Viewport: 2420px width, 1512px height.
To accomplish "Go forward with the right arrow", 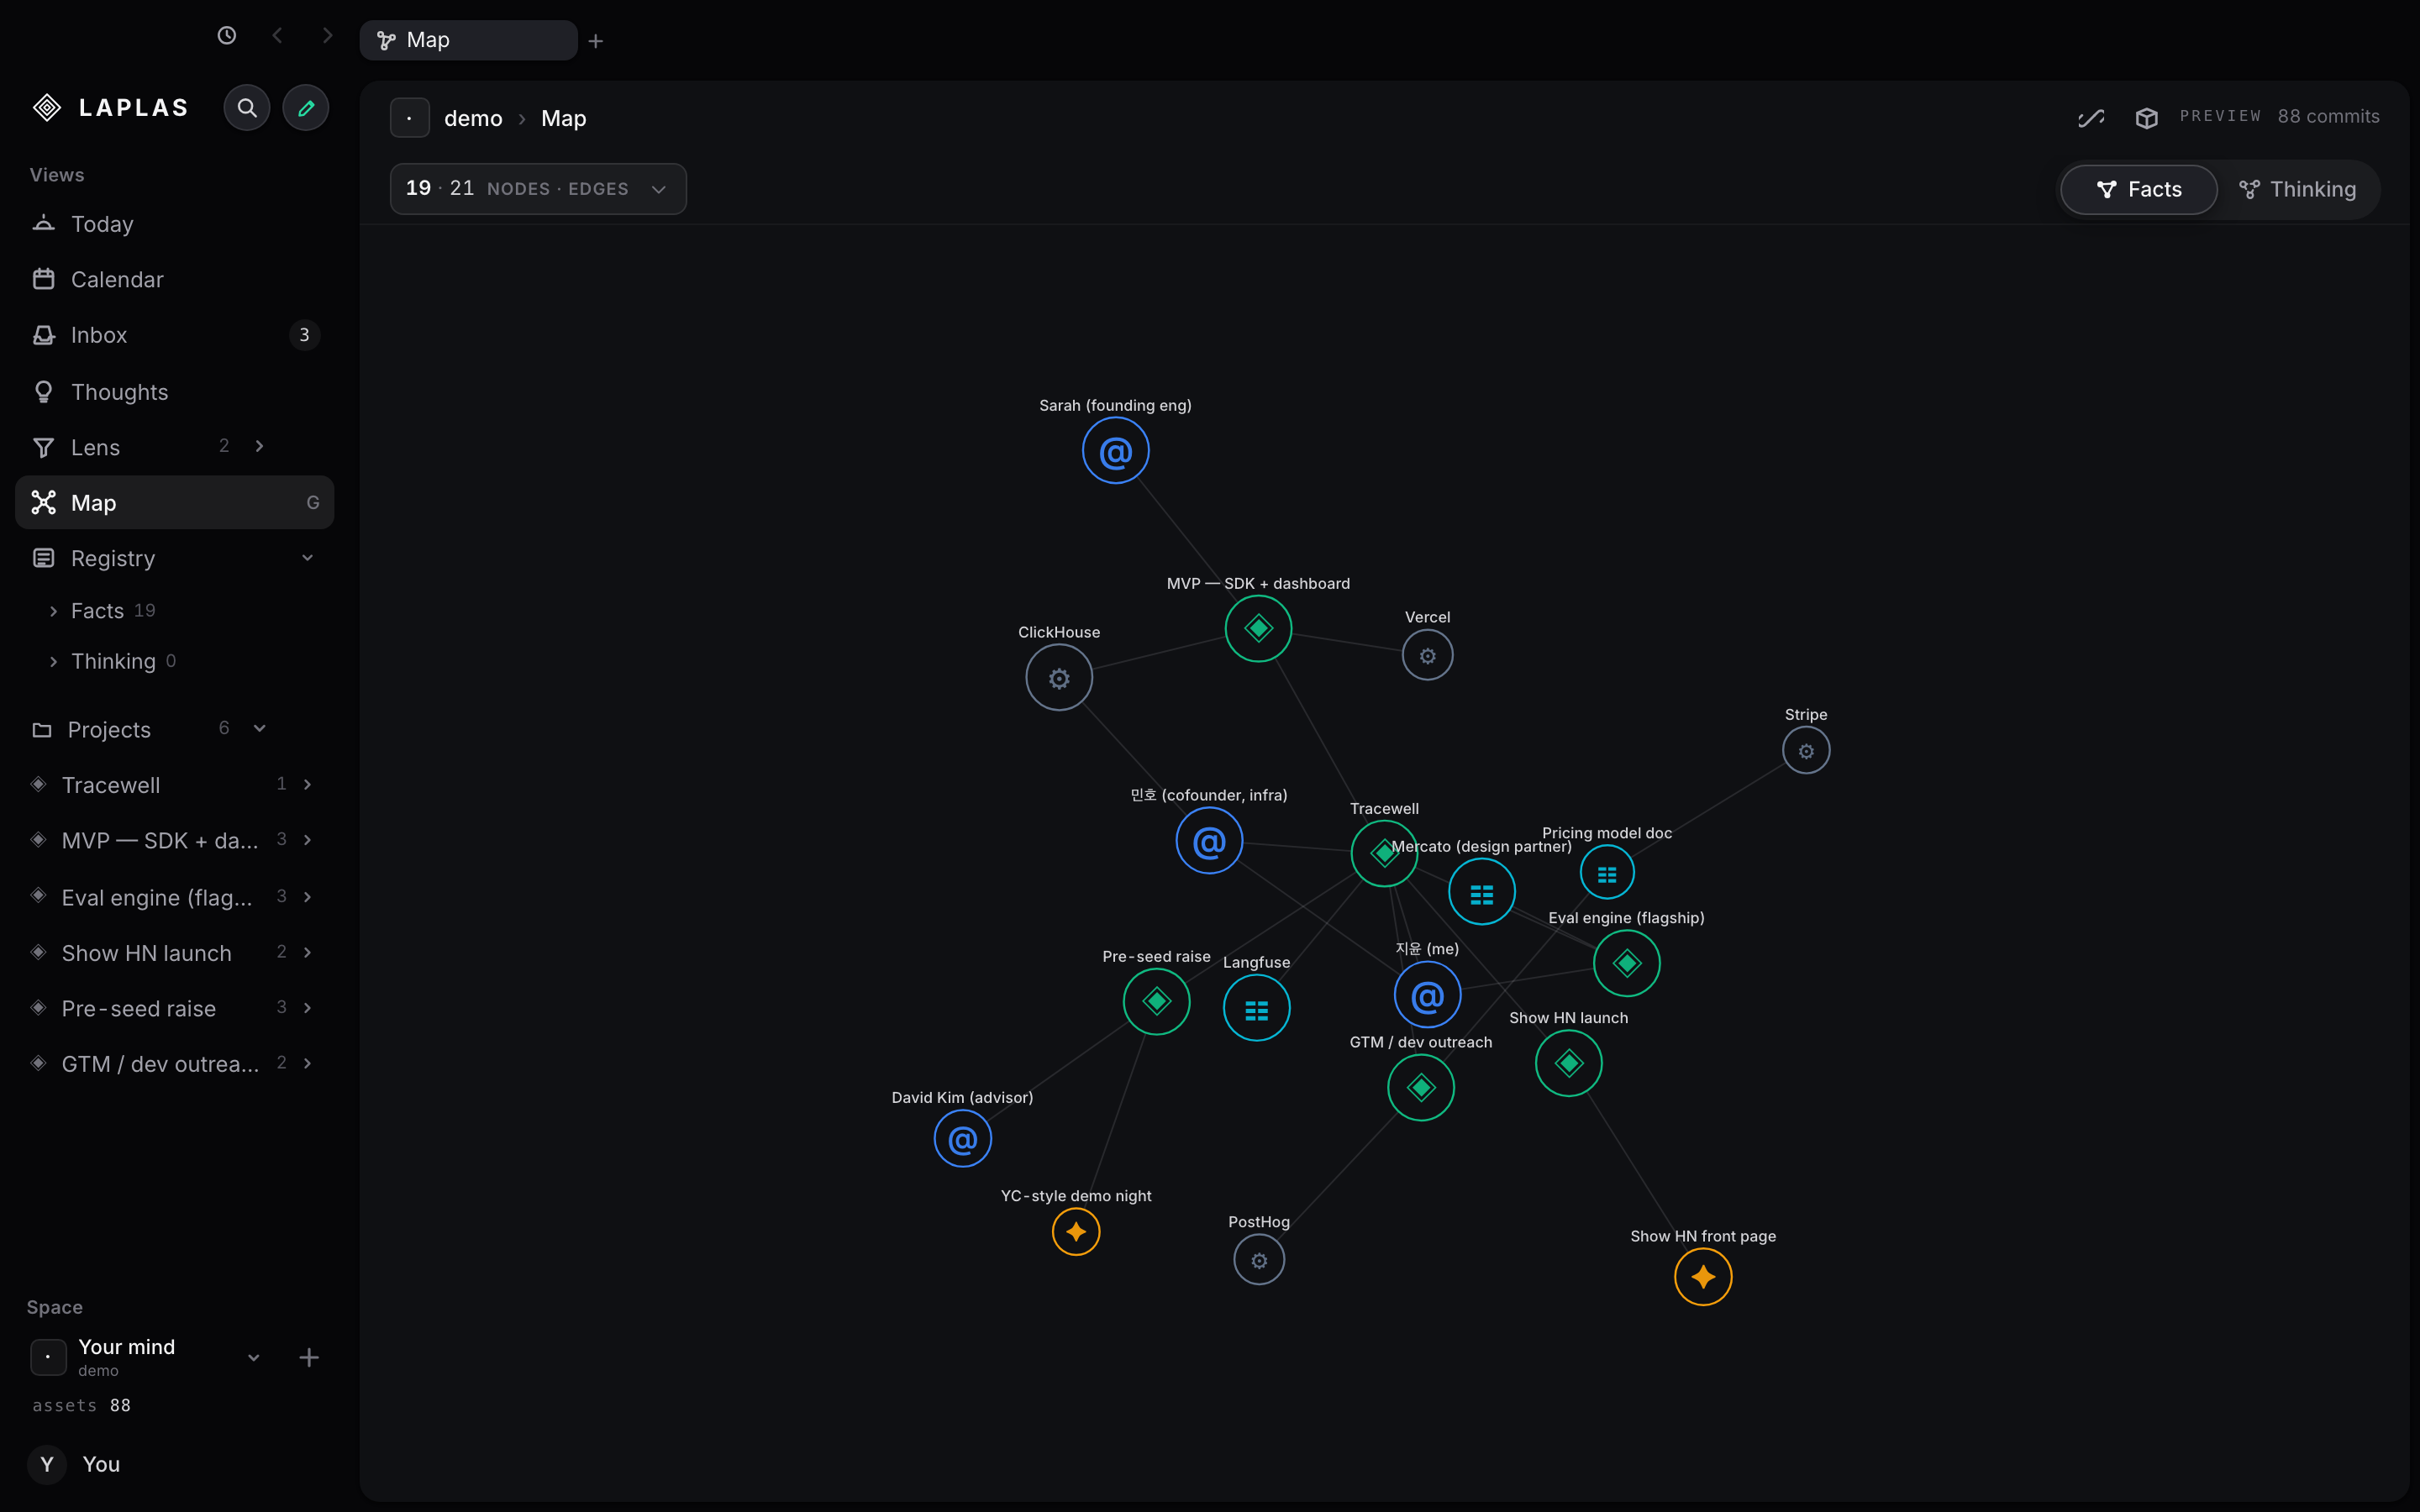I will [x=327, y=36].
